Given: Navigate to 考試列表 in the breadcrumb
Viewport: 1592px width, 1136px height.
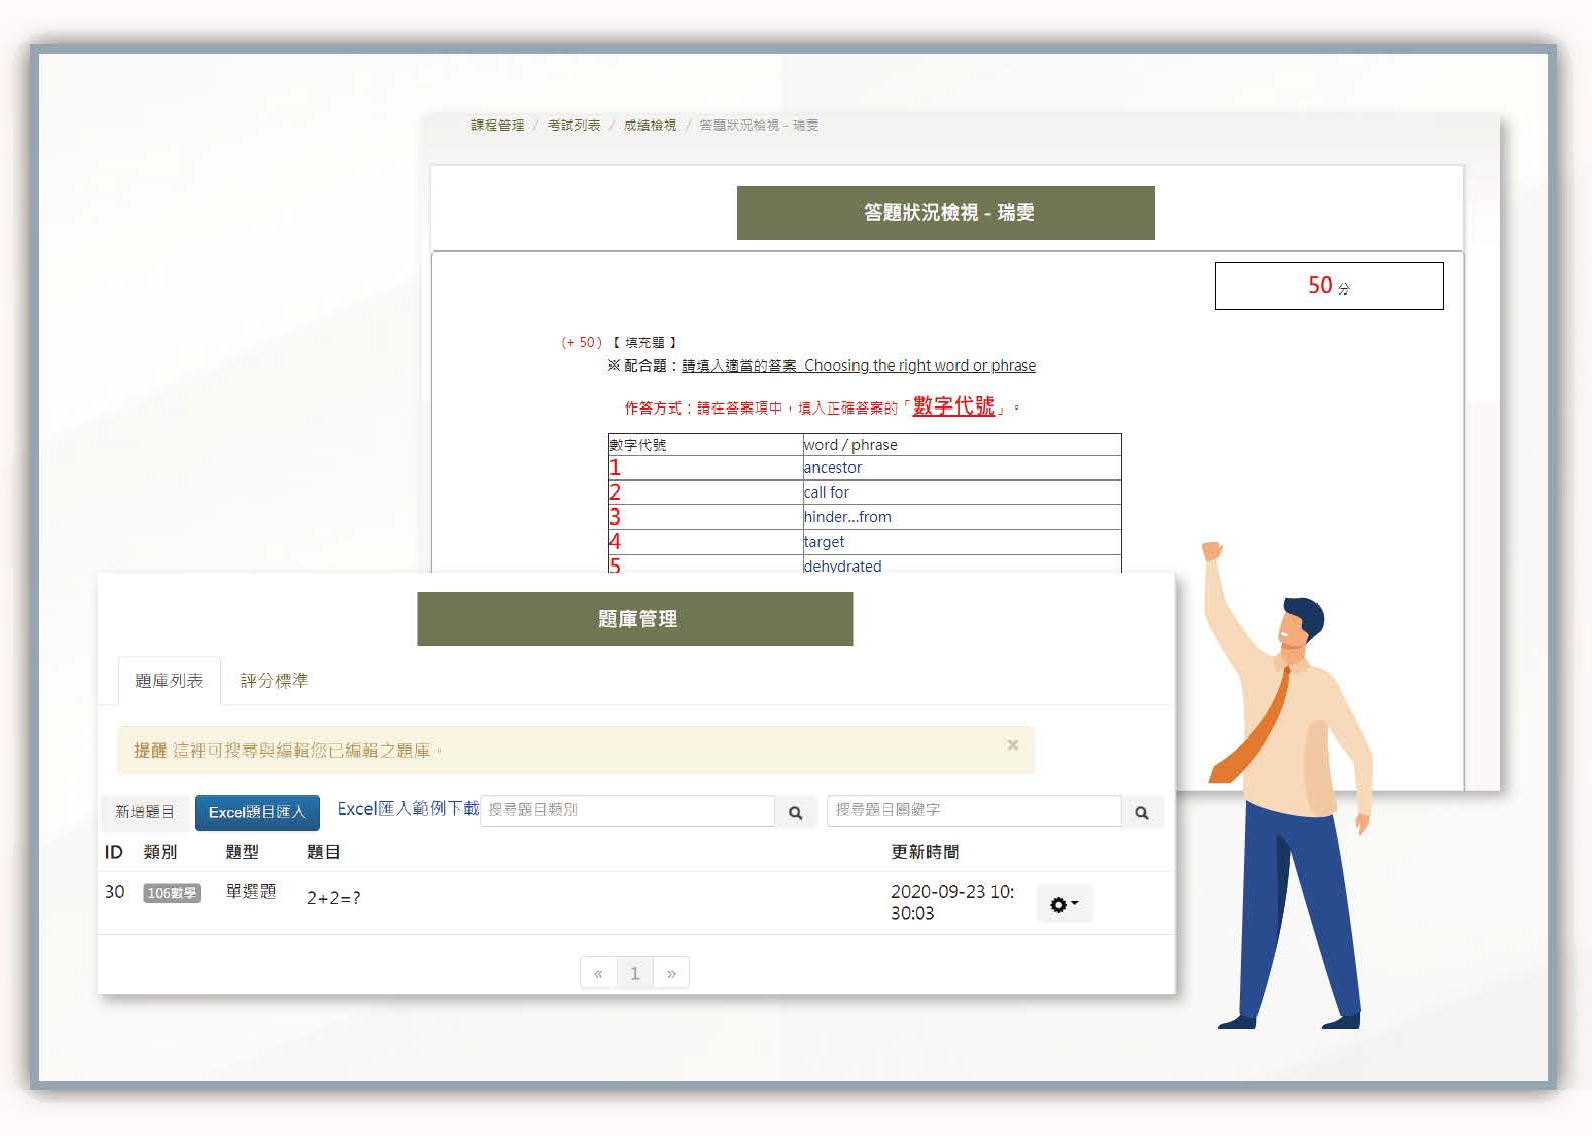Looking at the screenshot, I should [574, 125].
